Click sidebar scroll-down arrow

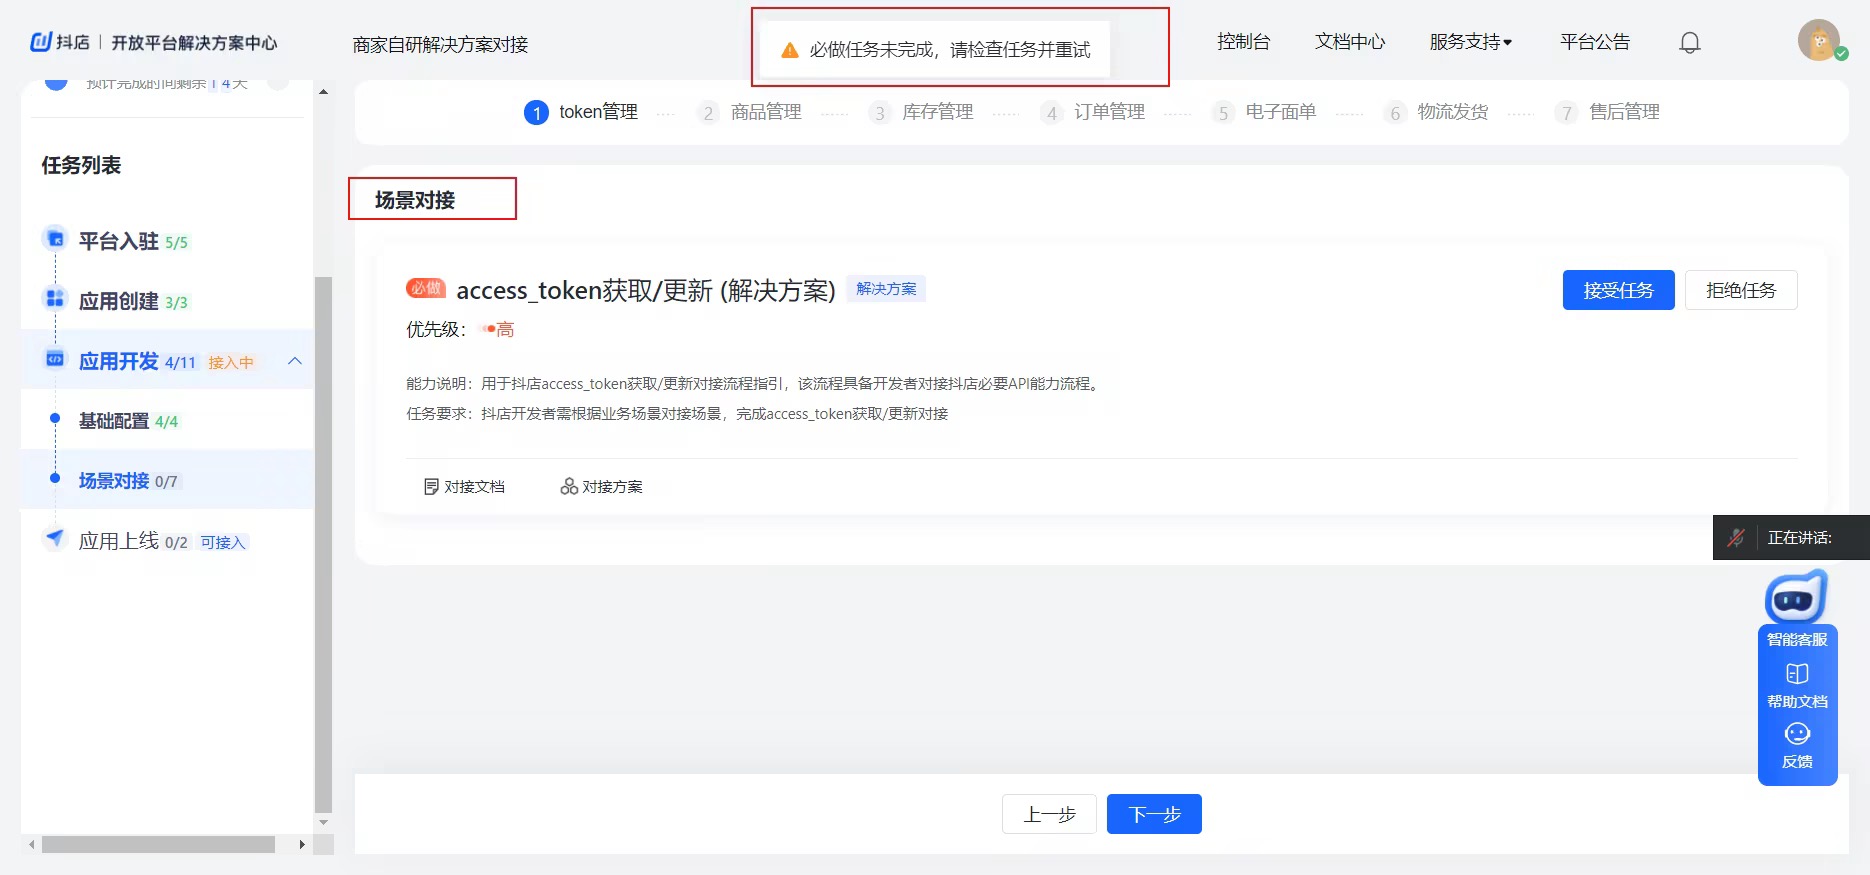click(323, 822)
